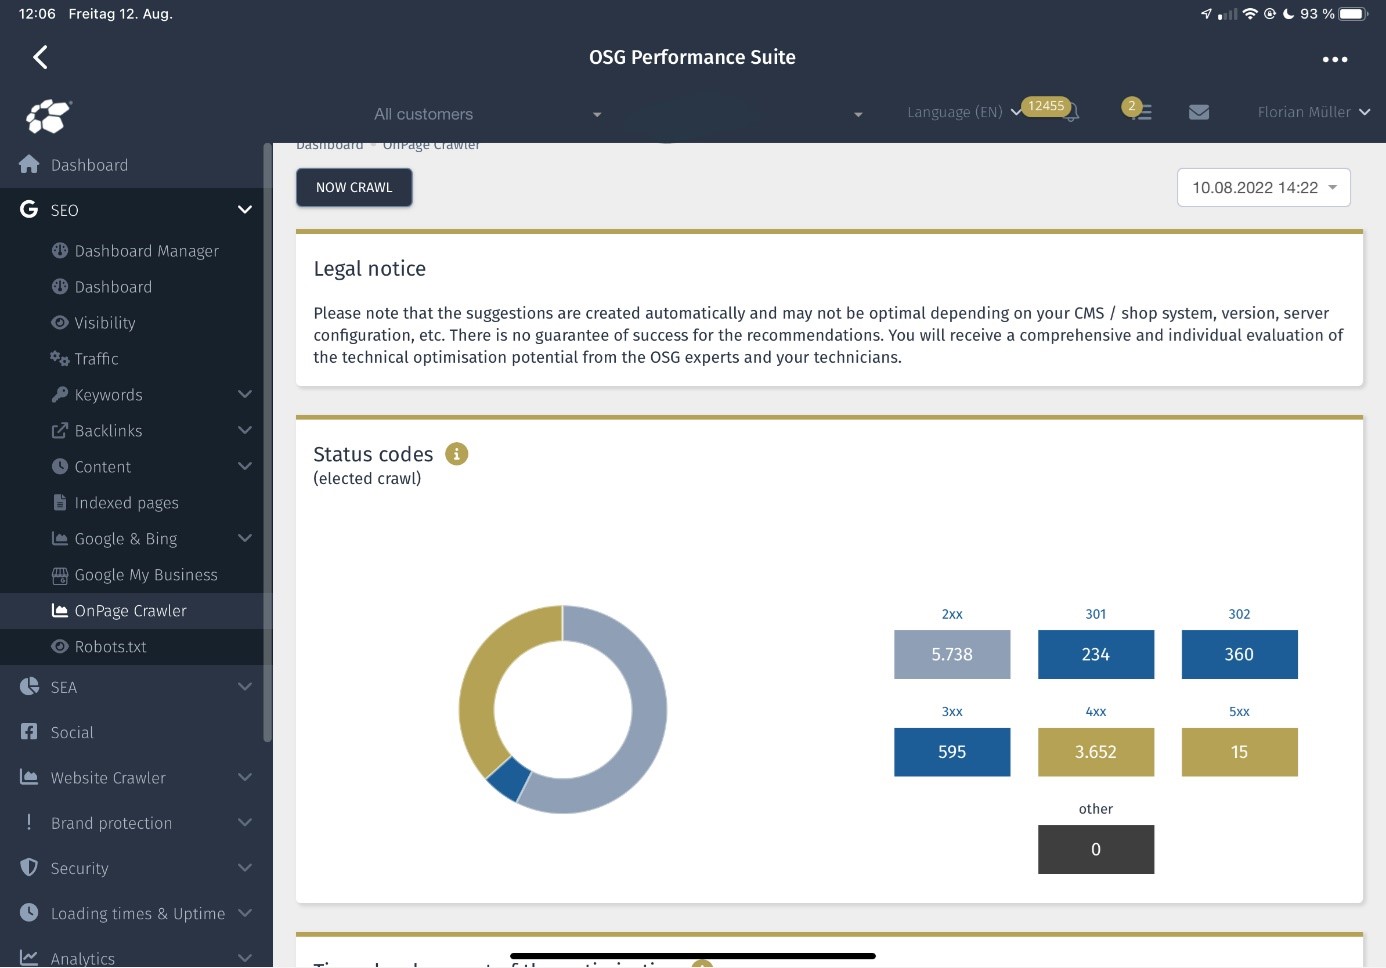Click the exclamation icon beside Brand protection
The width and height of the screenshot is (1386, 968).
point(29,822)
